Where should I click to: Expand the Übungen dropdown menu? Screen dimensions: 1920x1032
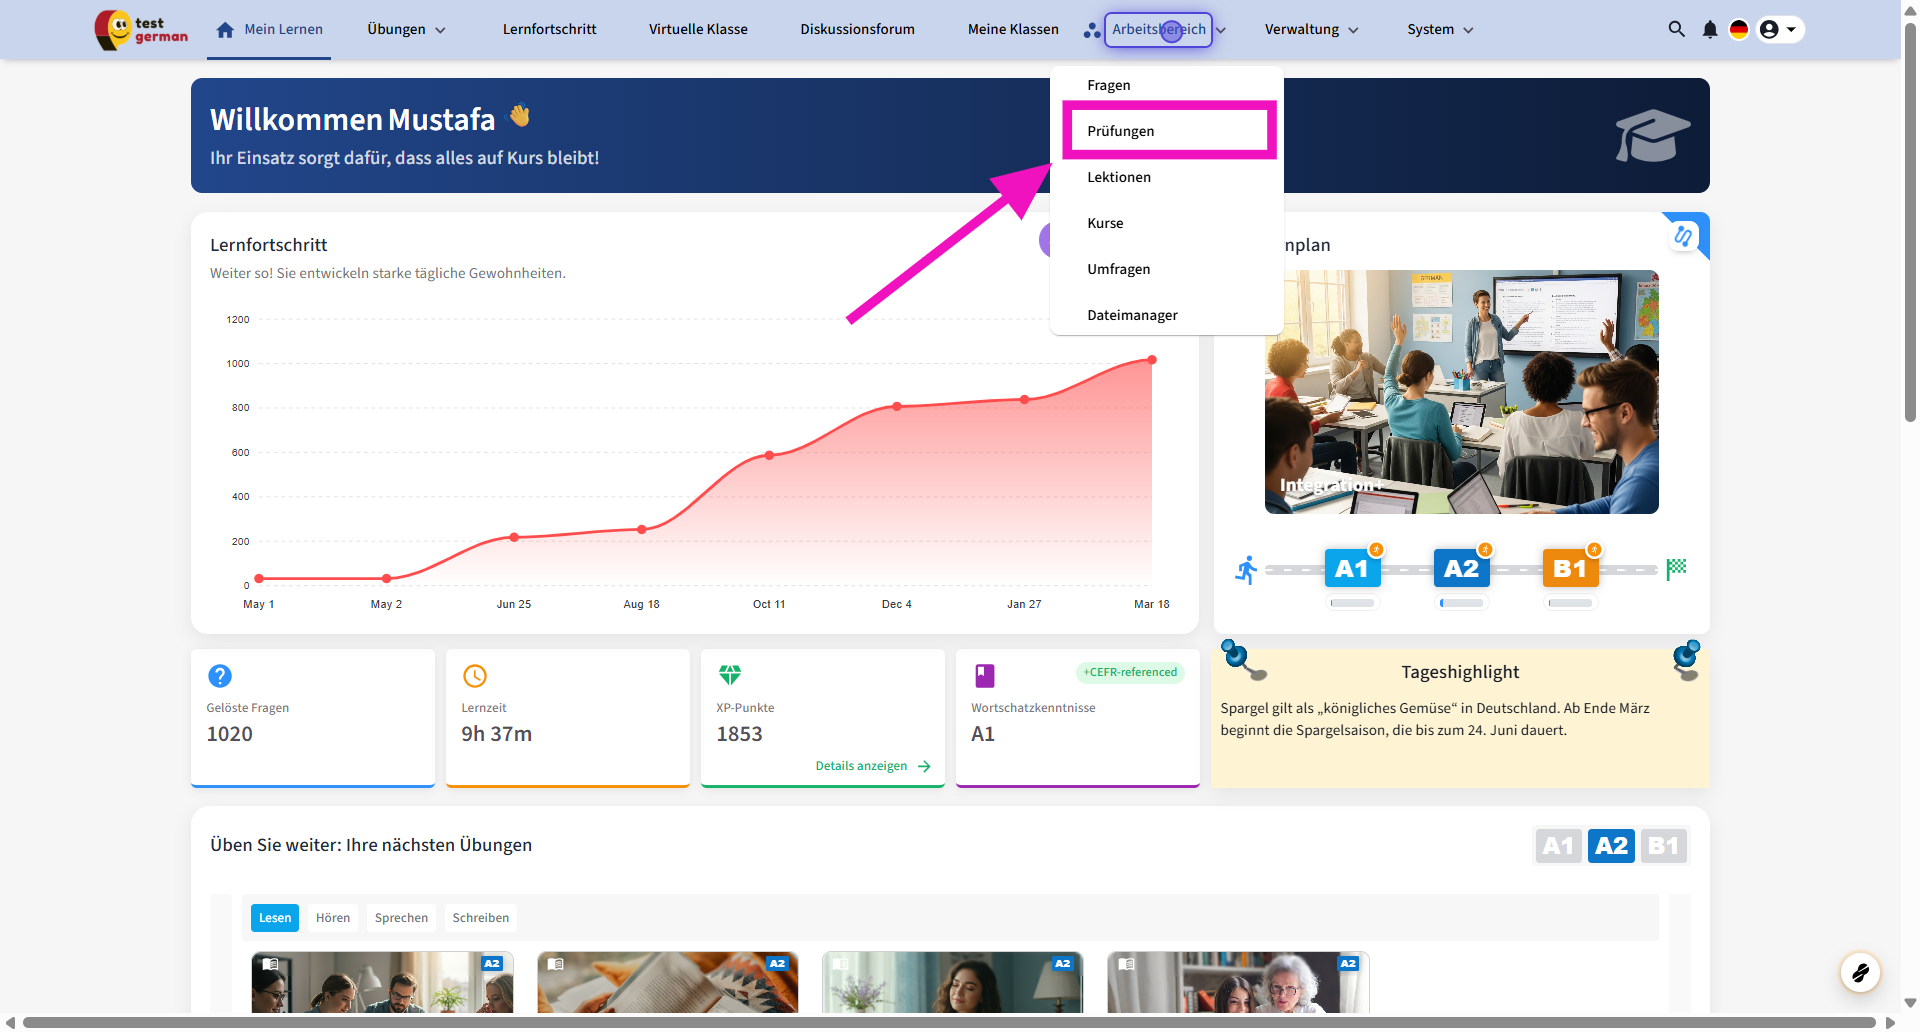[406, 30]
